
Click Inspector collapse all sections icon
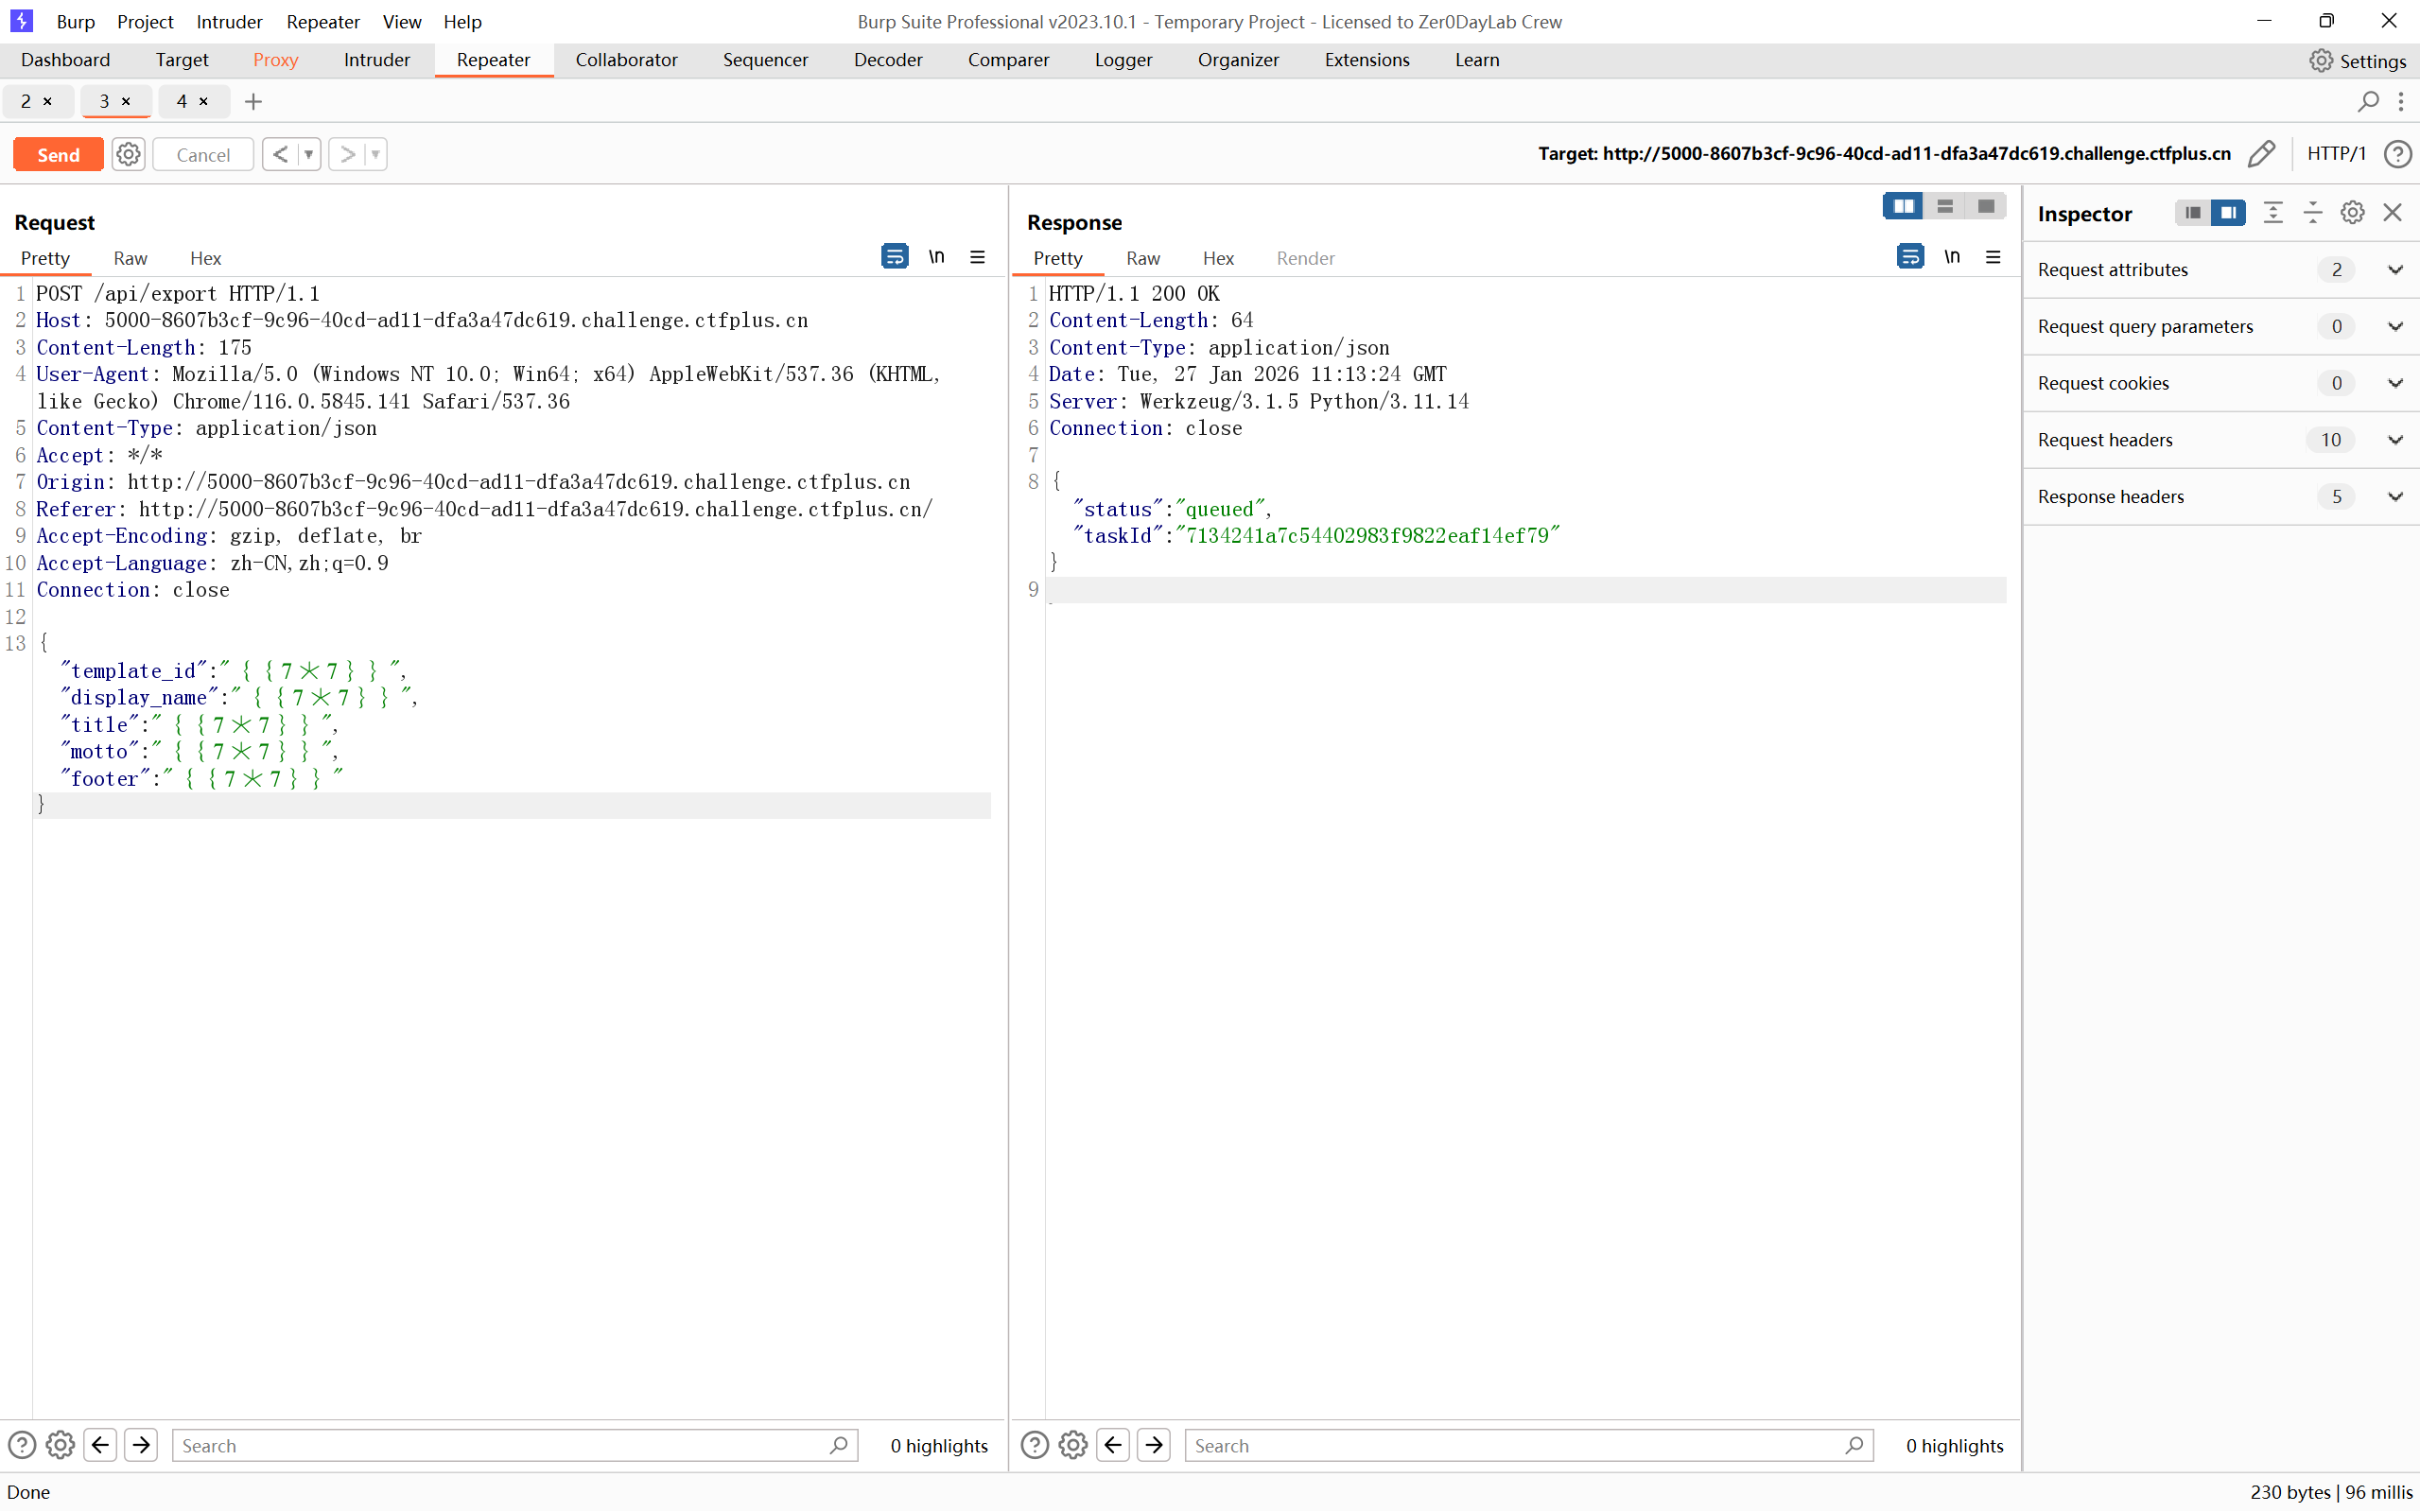[x=2313, y=213]
